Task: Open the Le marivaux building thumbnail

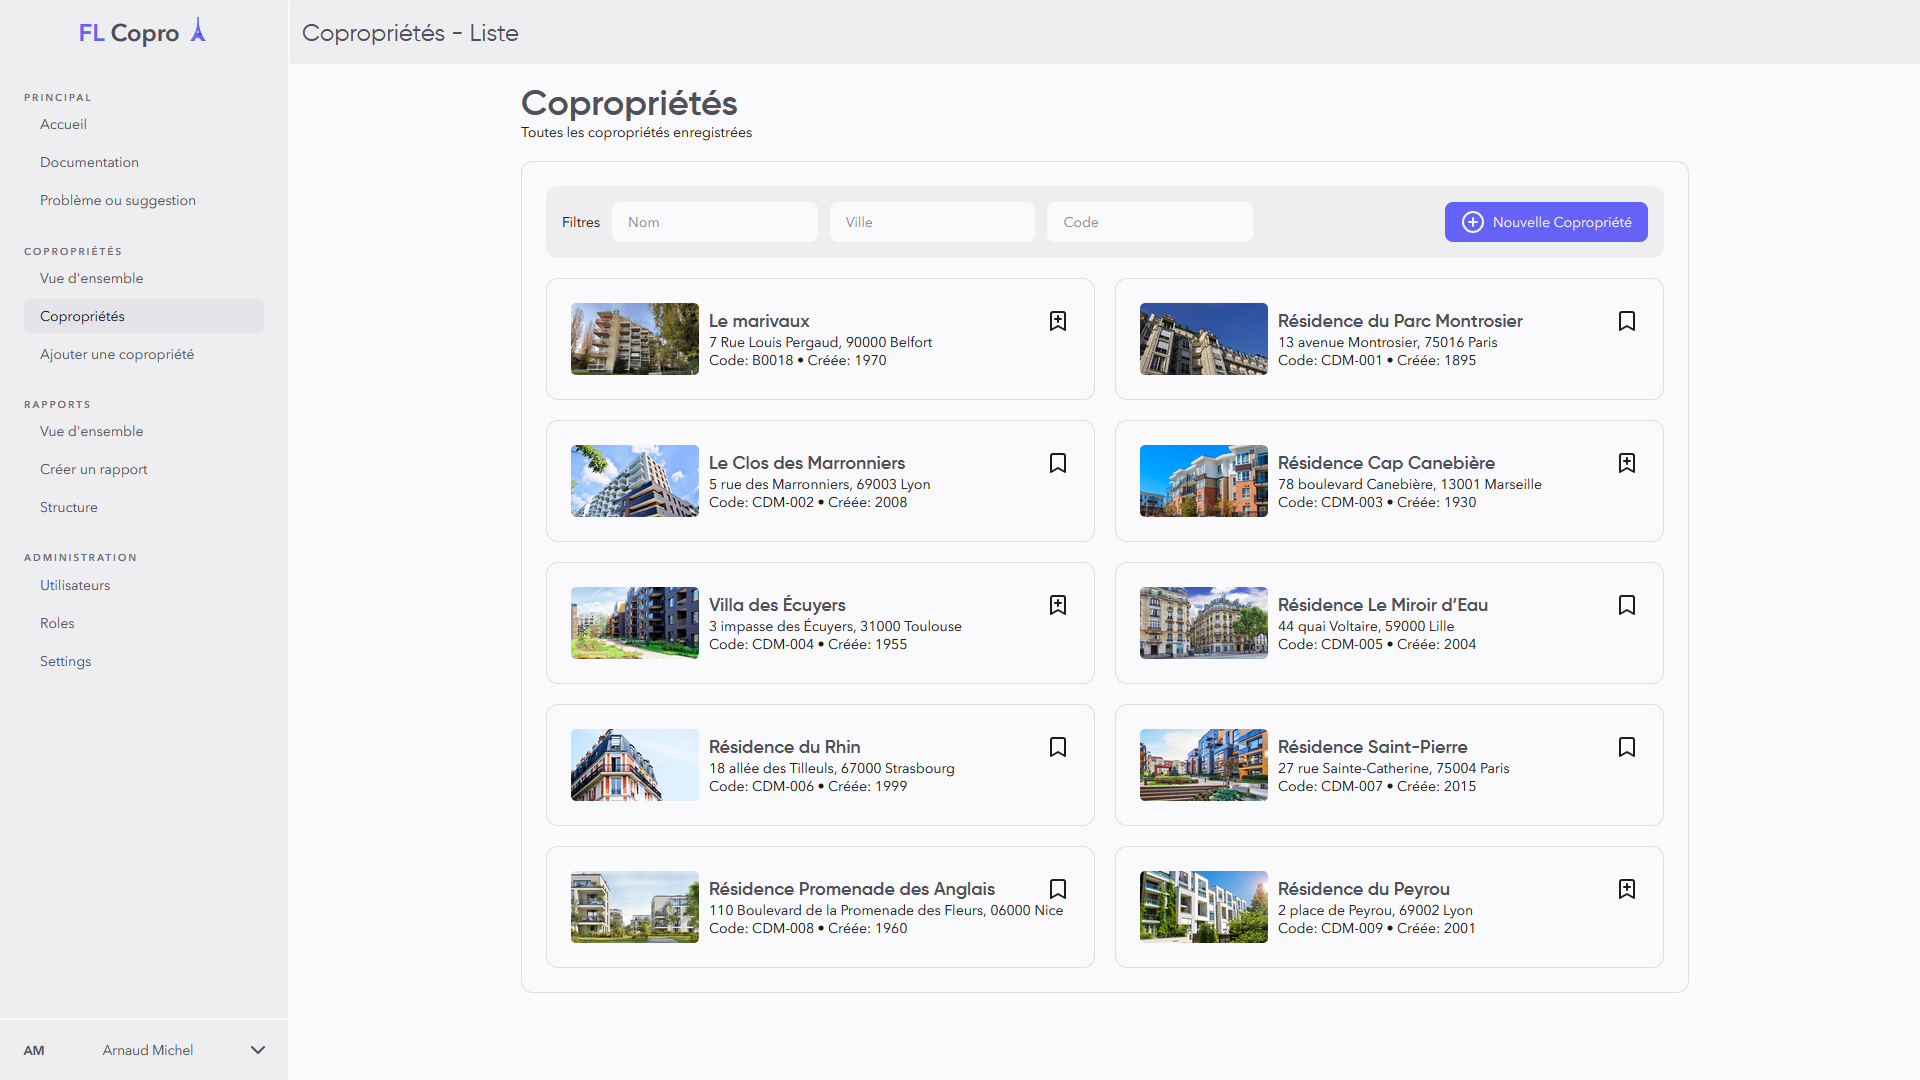Action: tap(634, 339)
